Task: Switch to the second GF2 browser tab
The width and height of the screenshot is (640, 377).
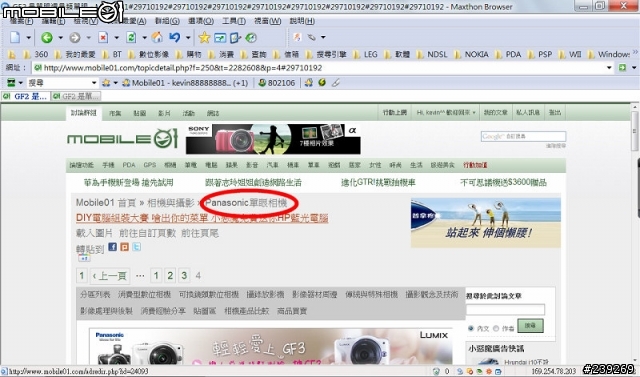Action: point(76,96)
